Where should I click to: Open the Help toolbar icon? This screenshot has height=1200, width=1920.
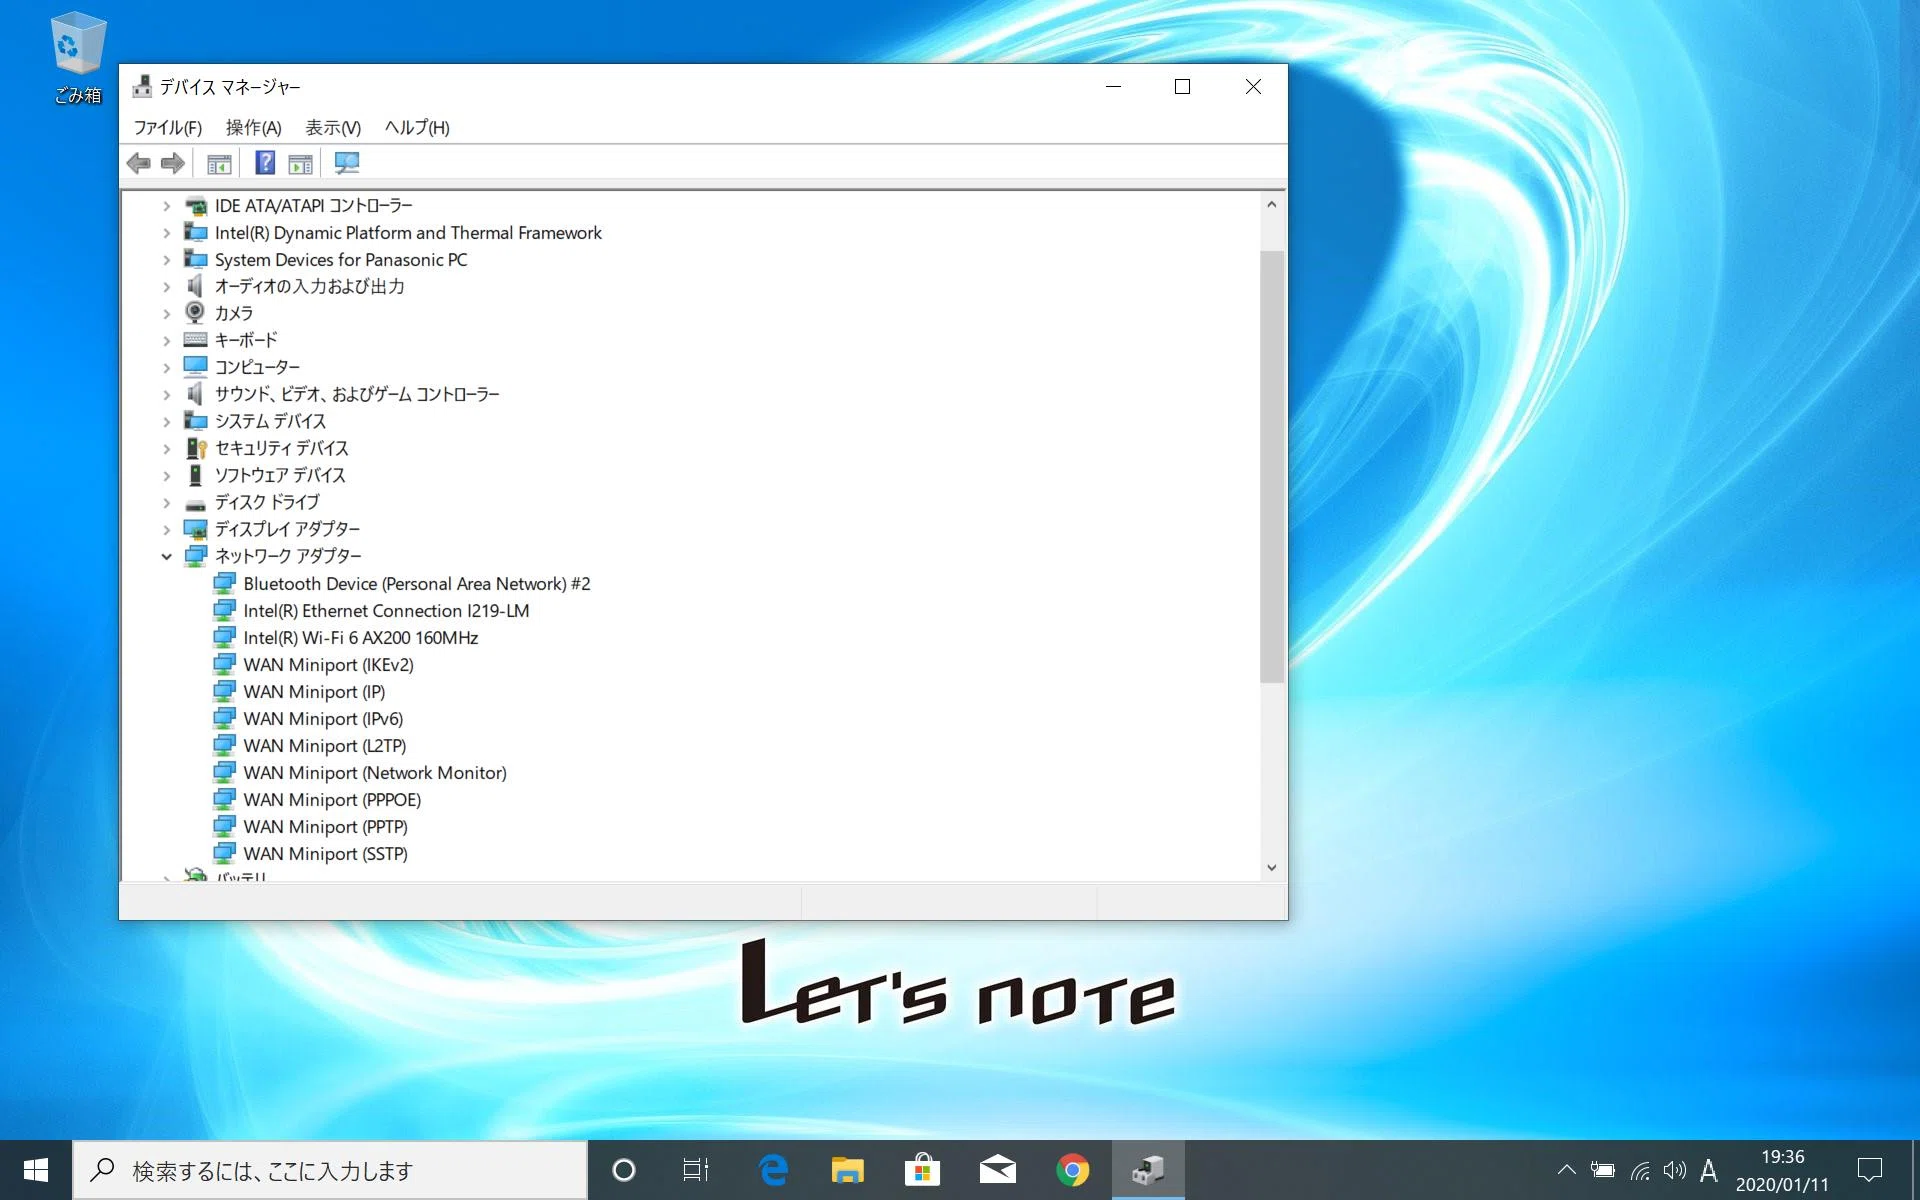coord(265,163)
